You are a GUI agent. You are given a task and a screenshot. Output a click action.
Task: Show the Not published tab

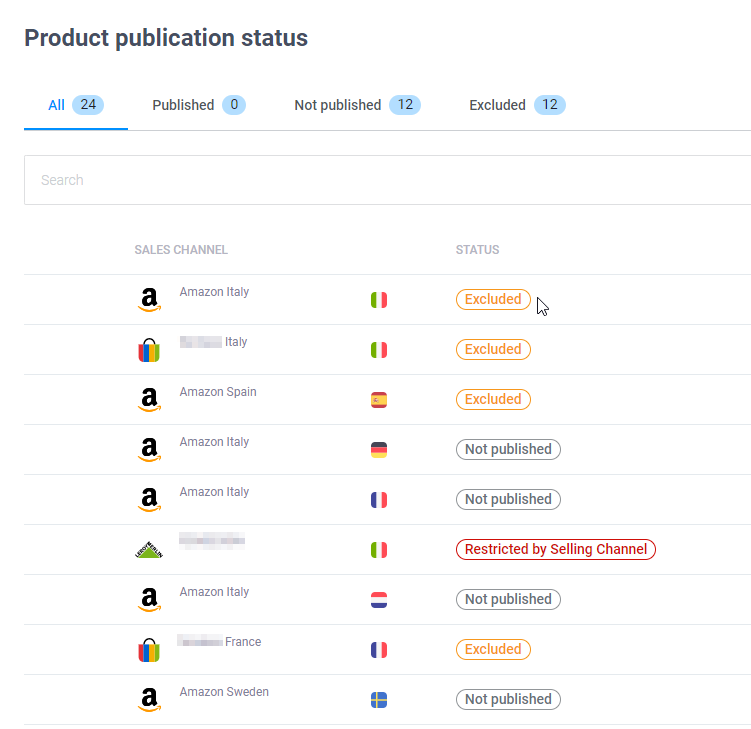pyautogui.click(x=356, y=105)
